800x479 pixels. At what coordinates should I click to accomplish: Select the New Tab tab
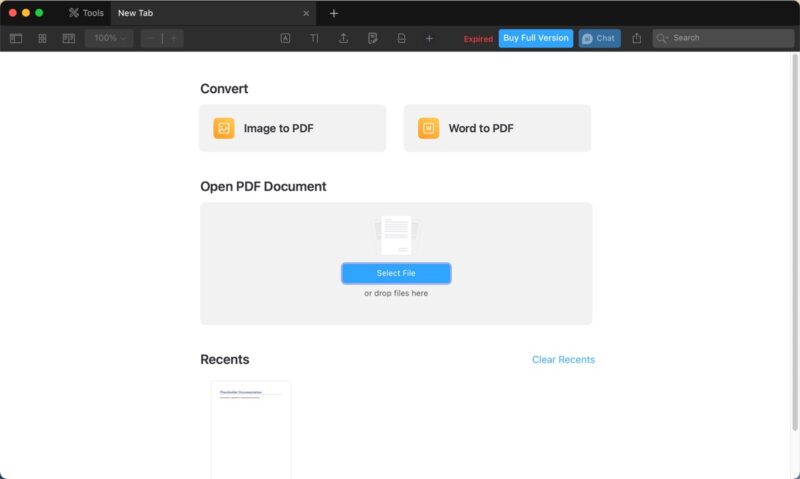click(213, 13)
